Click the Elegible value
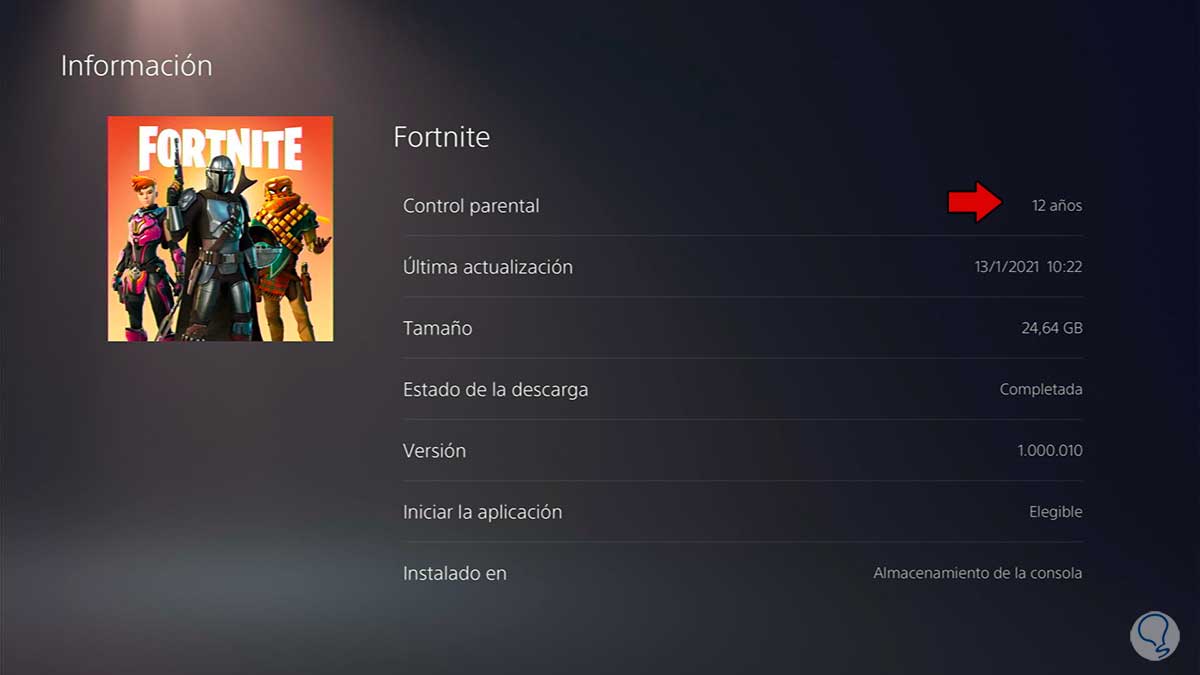 click(1056, 512)
